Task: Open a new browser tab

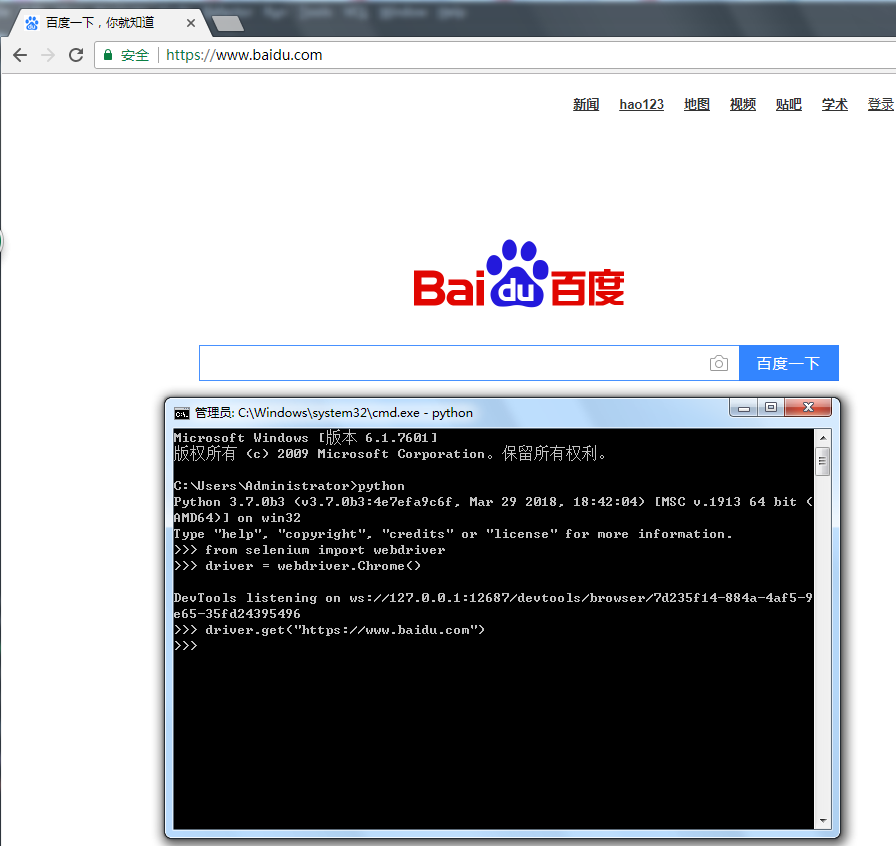Action: click(228, 23)
